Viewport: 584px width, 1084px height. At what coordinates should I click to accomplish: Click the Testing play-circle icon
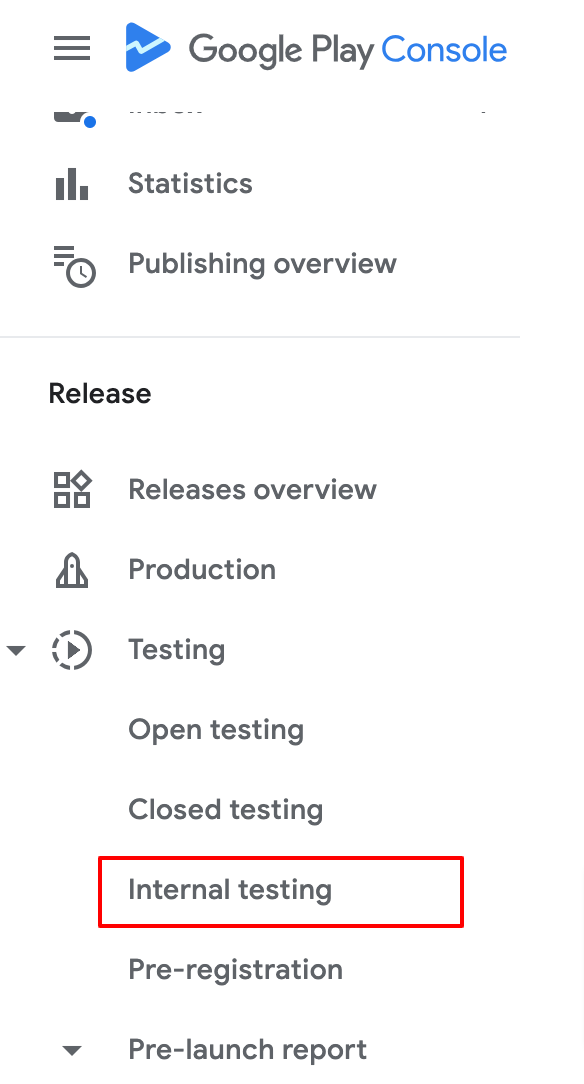(x=71, y=649)
